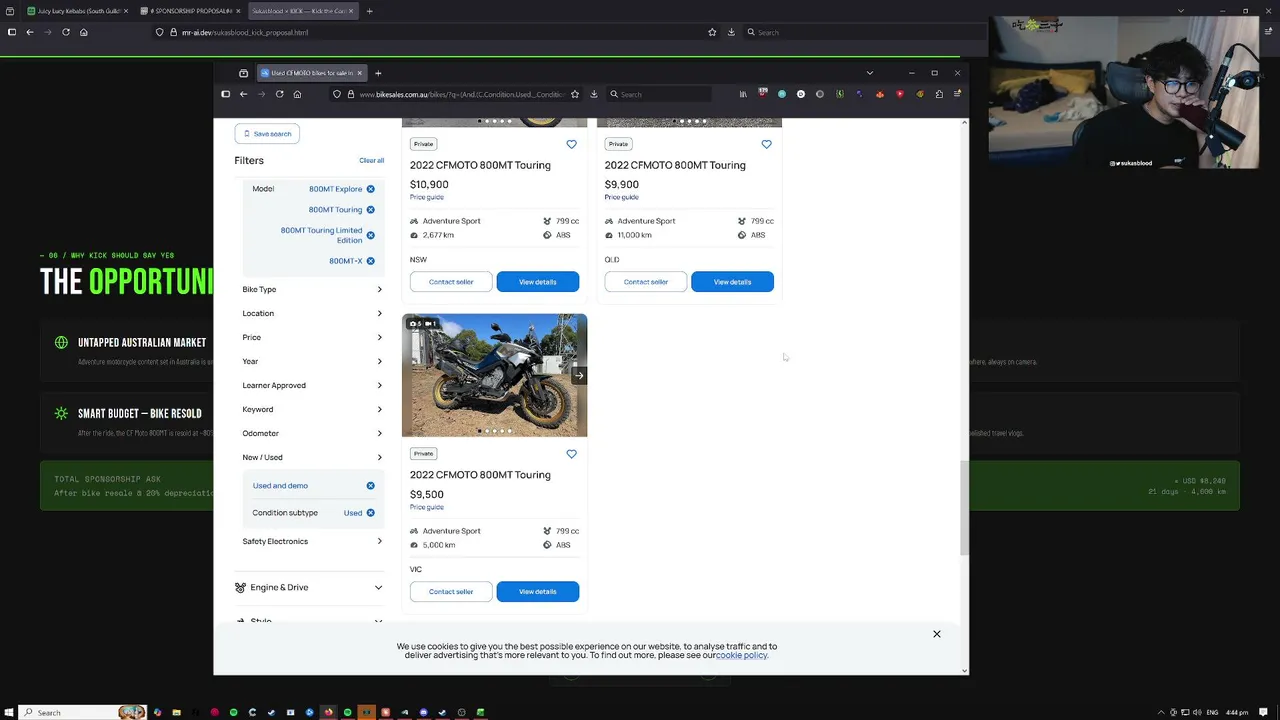
Task: View details of the $10,900 NSW bike
Action: 537,282
